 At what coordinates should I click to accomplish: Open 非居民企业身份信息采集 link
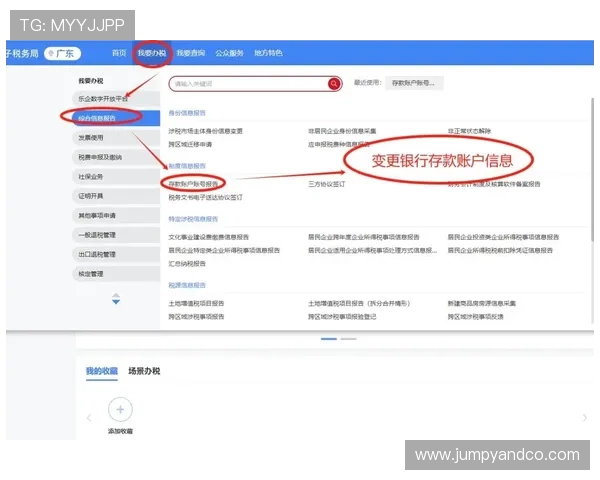[342, 131]
